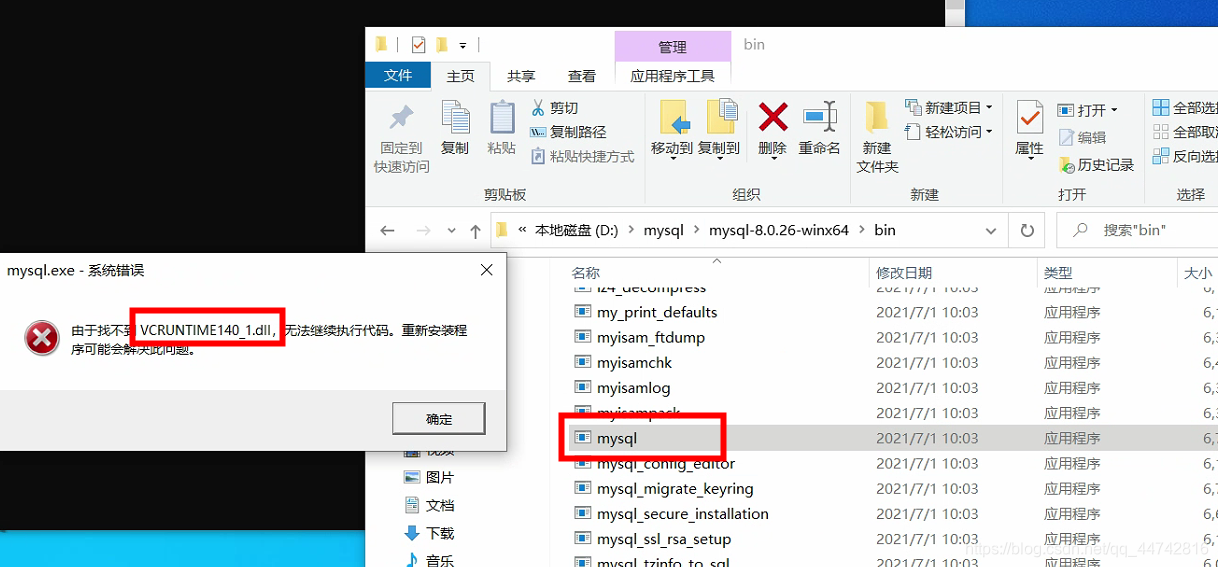Switch to the 共享 tab

(521, 75)
